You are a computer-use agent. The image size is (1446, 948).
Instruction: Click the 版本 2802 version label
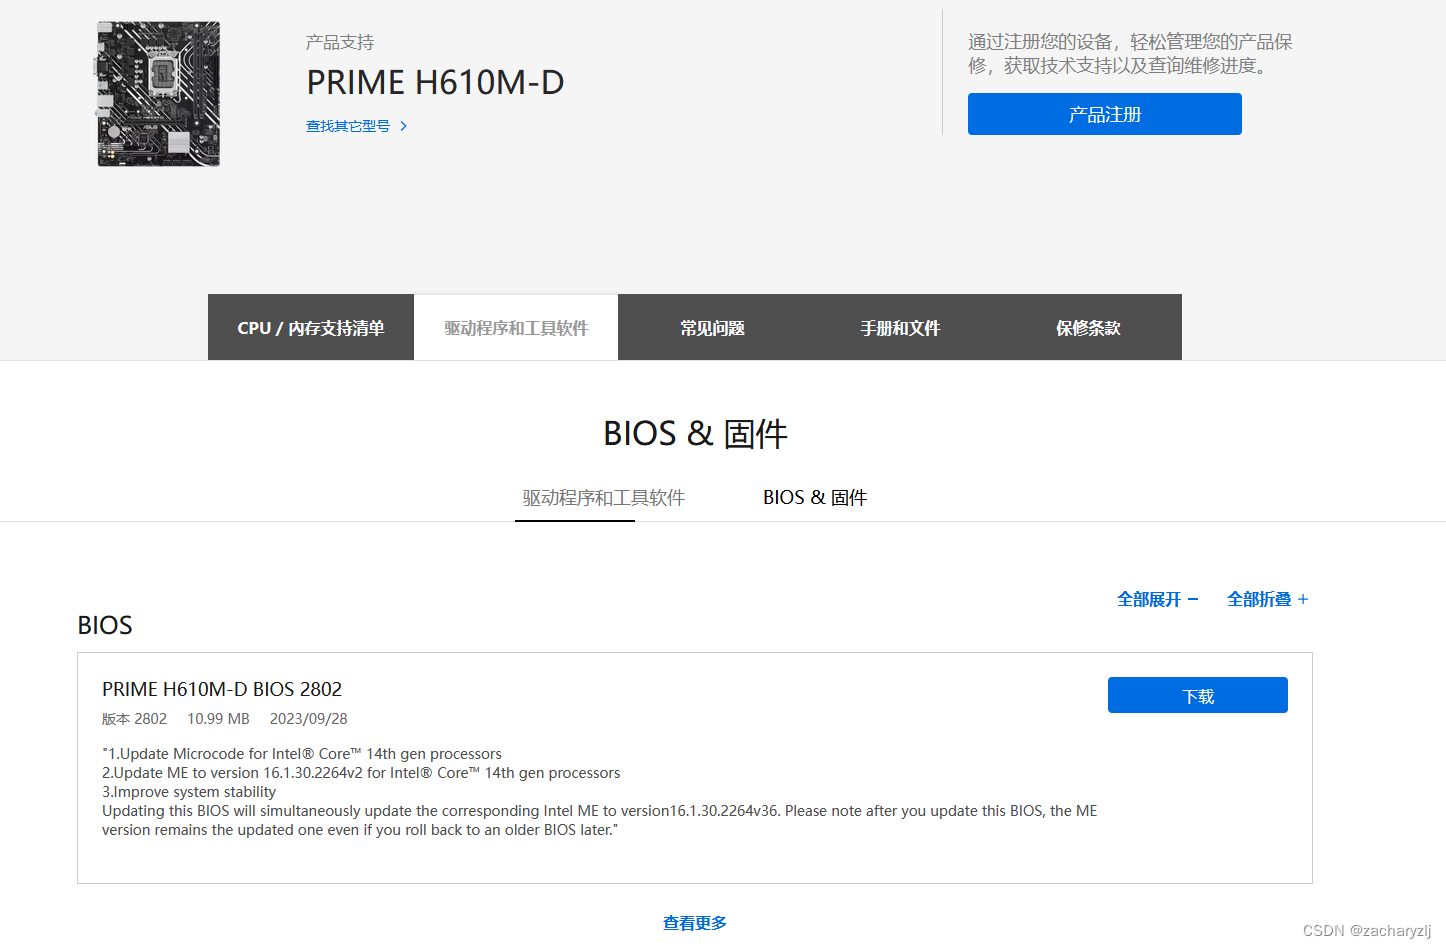(134, 719)
